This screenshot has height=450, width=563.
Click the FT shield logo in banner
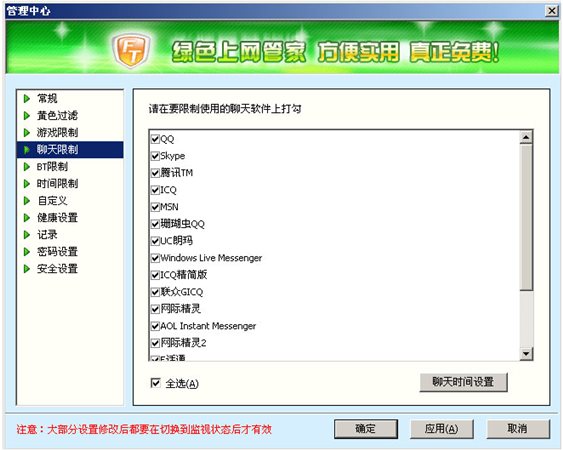131,50
